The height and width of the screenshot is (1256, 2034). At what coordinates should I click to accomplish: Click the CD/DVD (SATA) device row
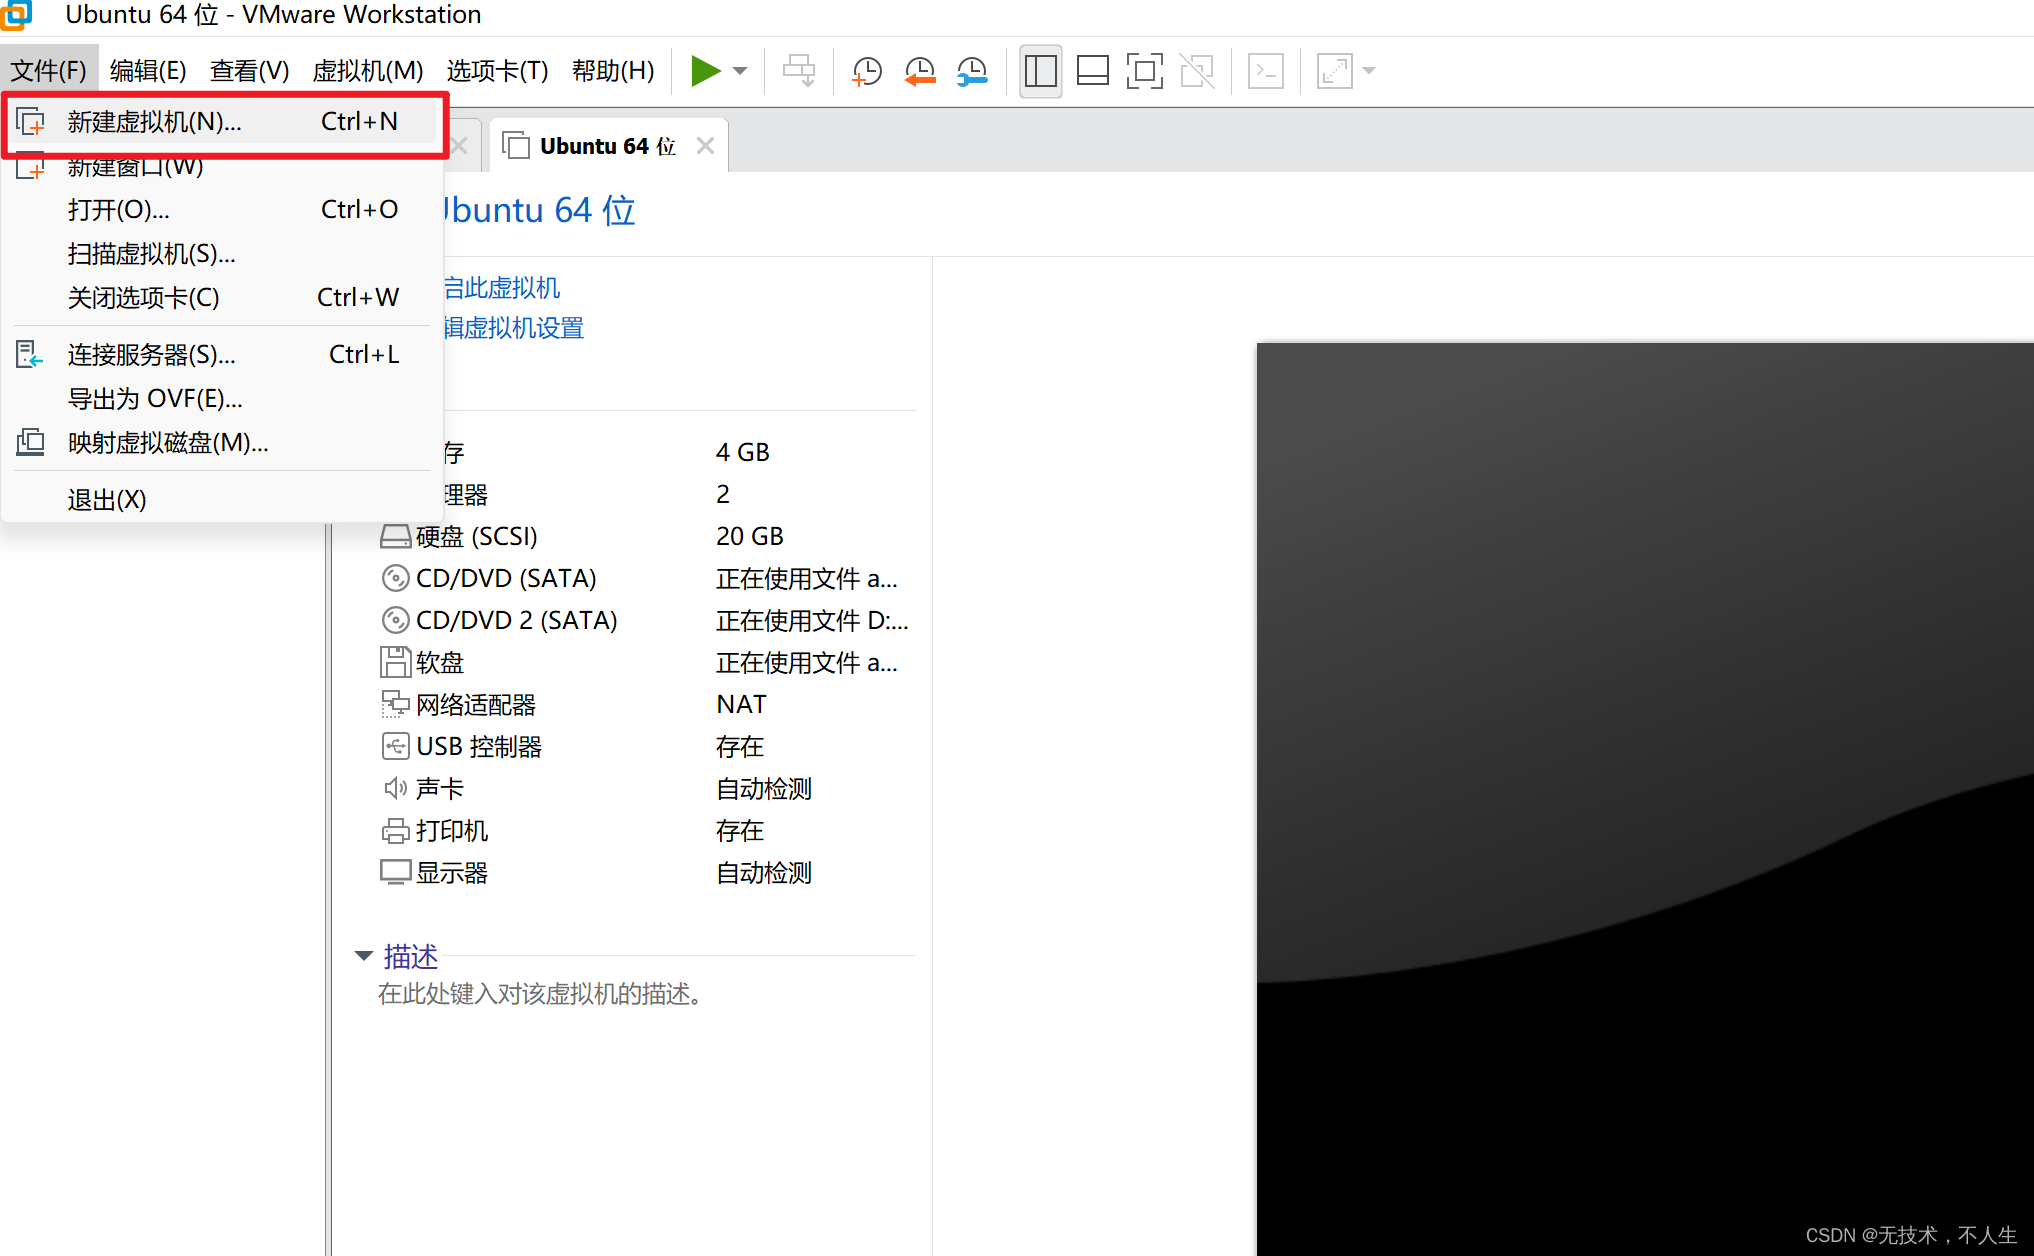click(x=645, y=579)
